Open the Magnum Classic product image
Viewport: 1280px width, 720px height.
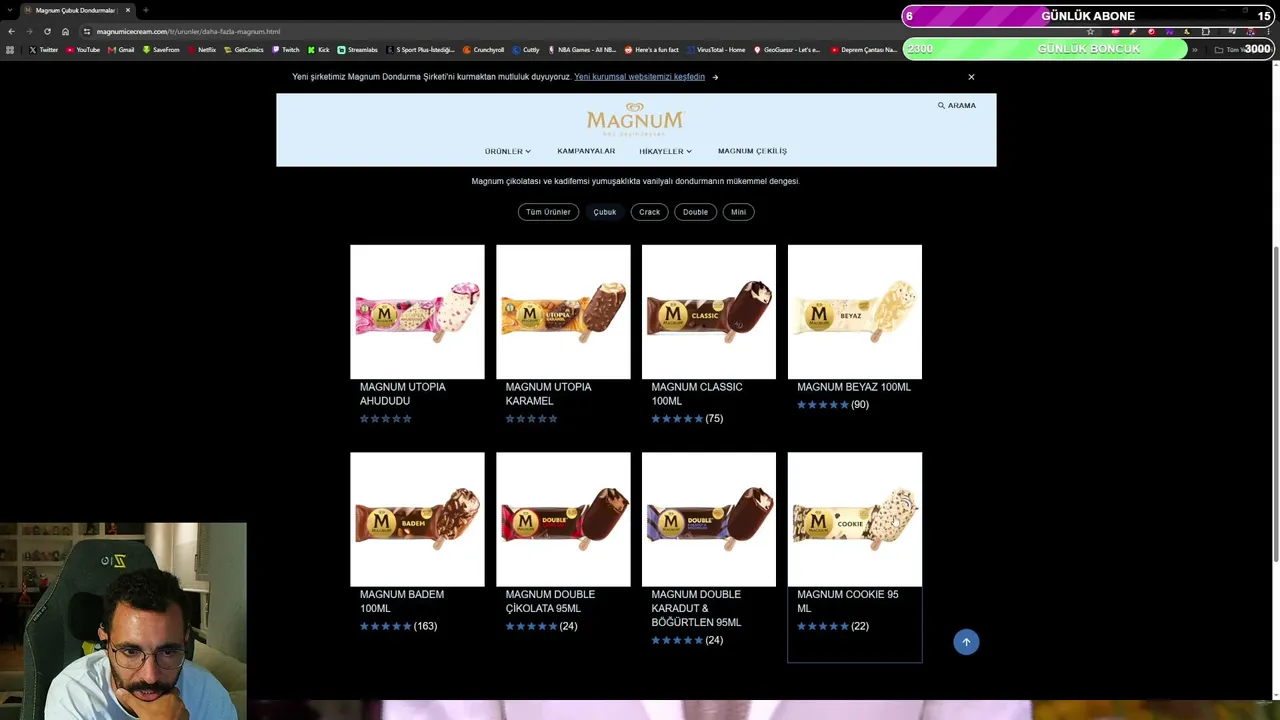[709, 312]
